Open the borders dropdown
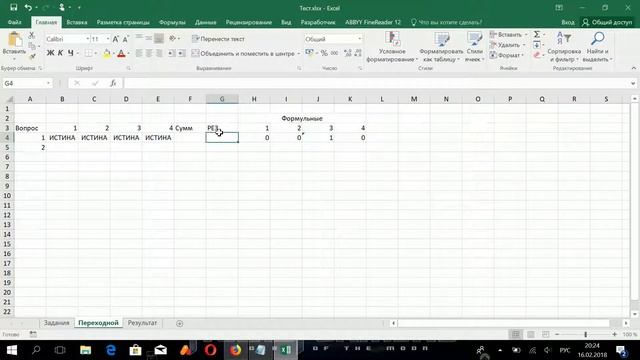 [96, 53]
